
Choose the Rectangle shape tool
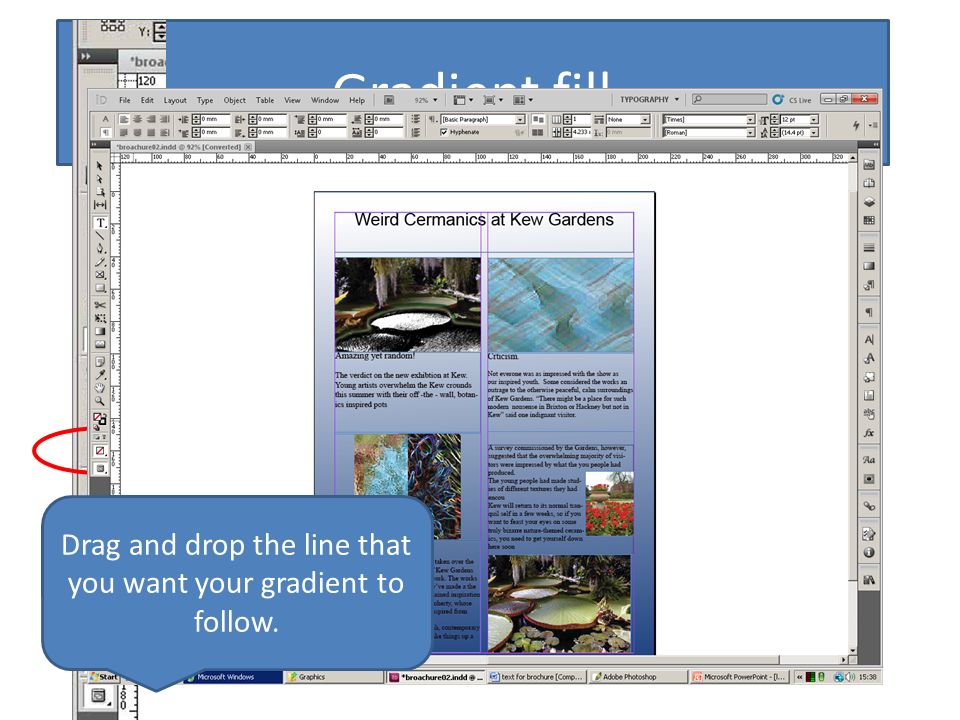tap(100, 288)
